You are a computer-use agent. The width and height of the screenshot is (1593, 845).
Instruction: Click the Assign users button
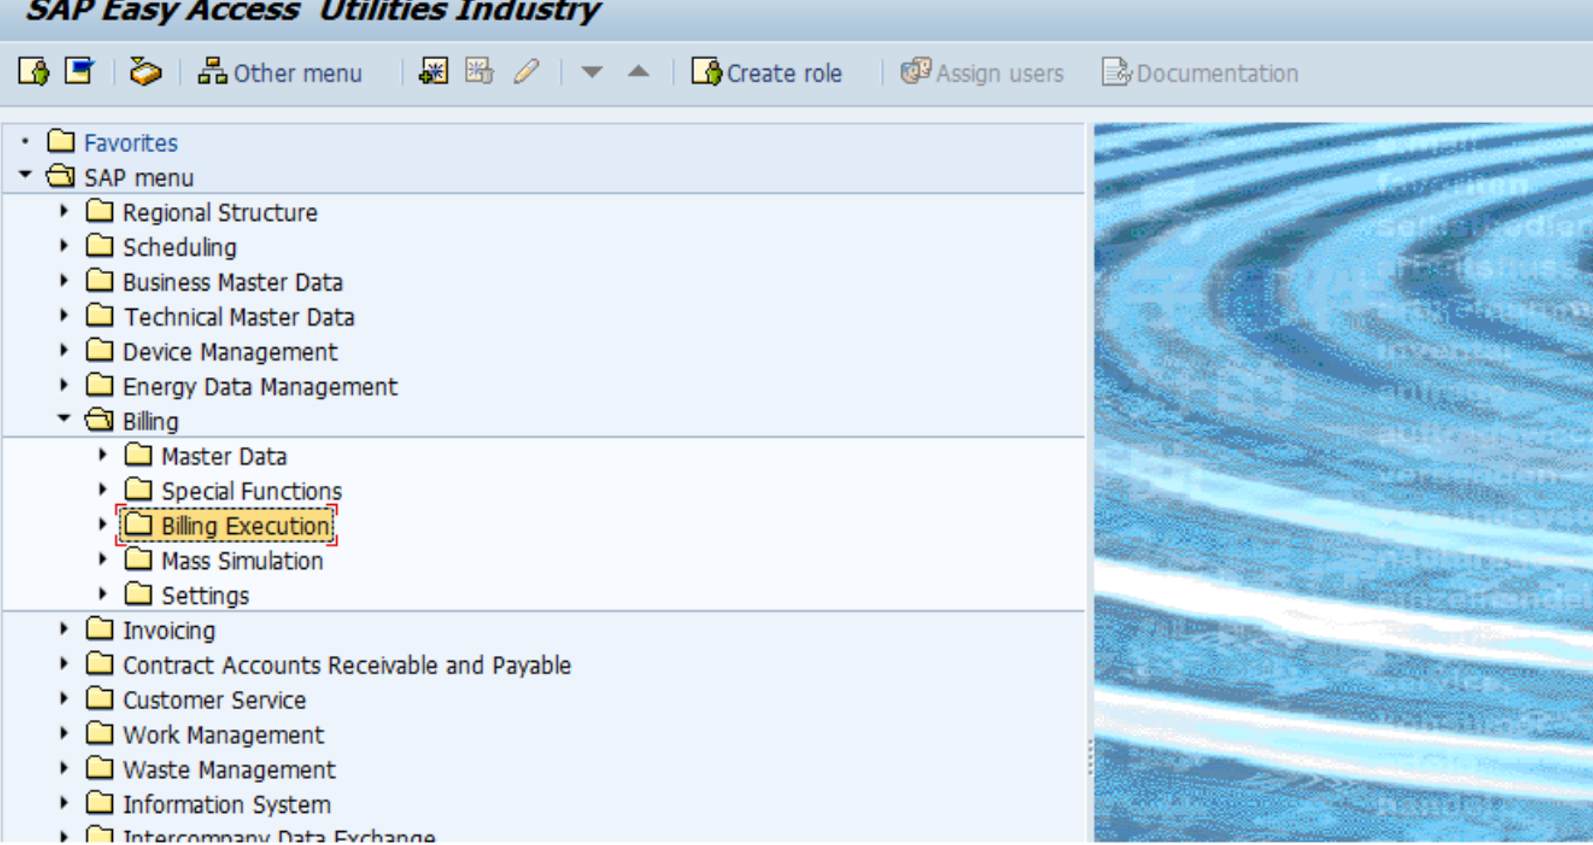pyautogui.click(x=982, y=73)
